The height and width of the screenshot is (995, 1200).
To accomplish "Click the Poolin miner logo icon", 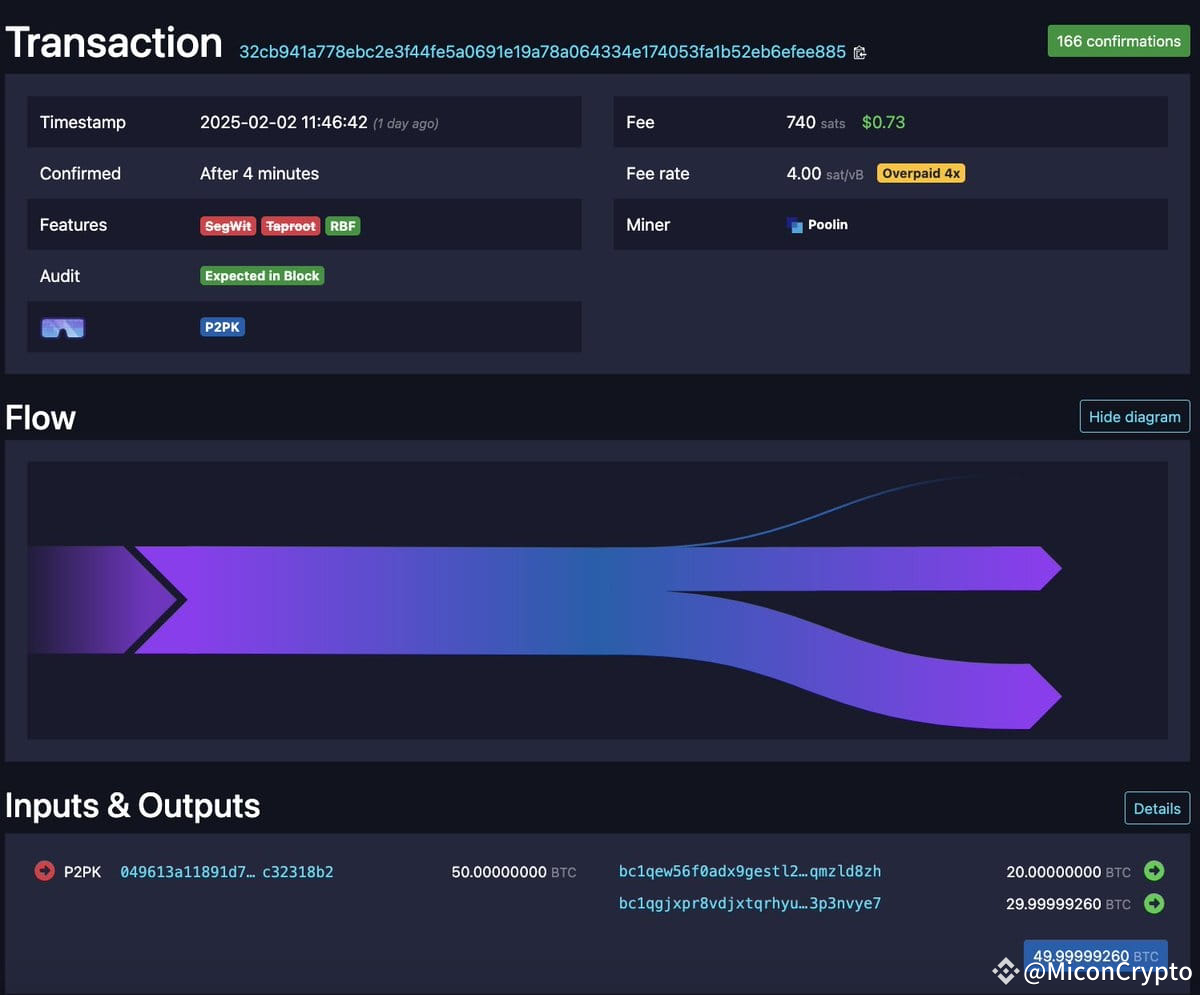I will (x=795, y=225).
